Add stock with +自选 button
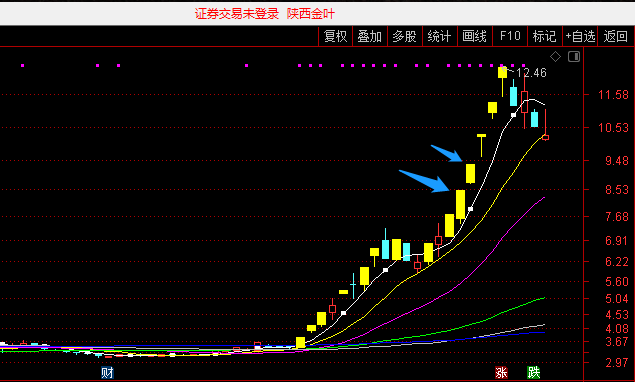This screenshot has height=382, width=635. (580, 36)
